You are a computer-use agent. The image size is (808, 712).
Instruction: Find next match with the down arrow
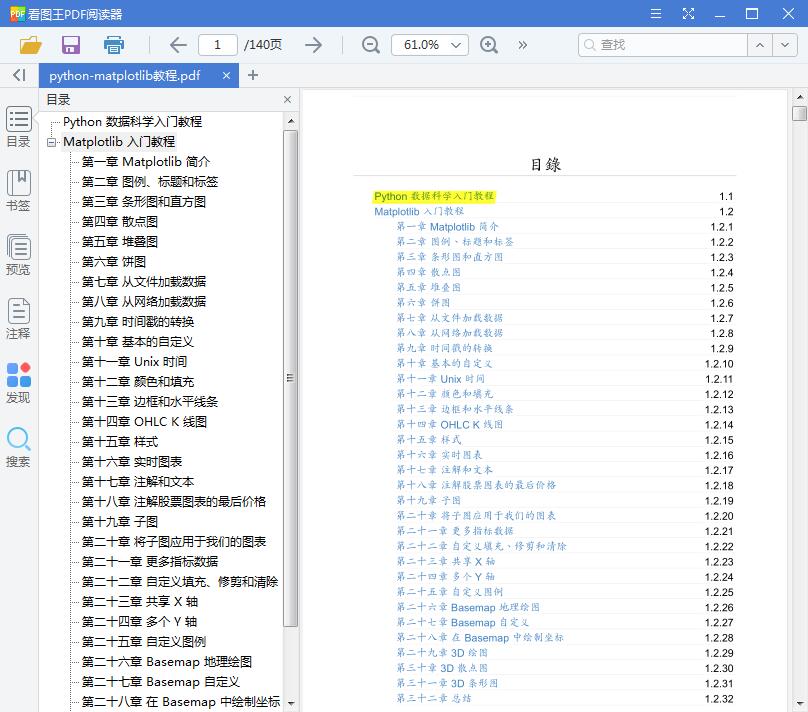click(x=784, y=45)
